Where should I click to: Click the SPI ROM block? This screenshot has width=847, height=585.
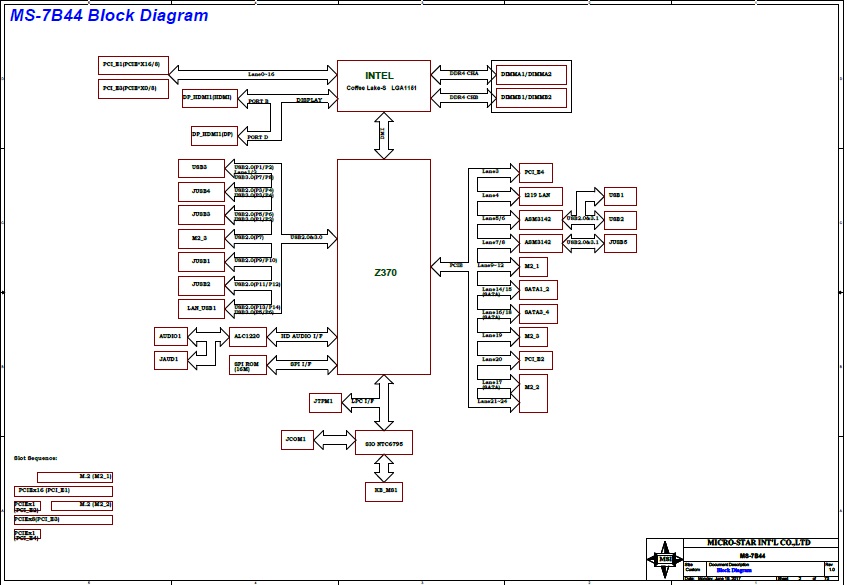246,365
